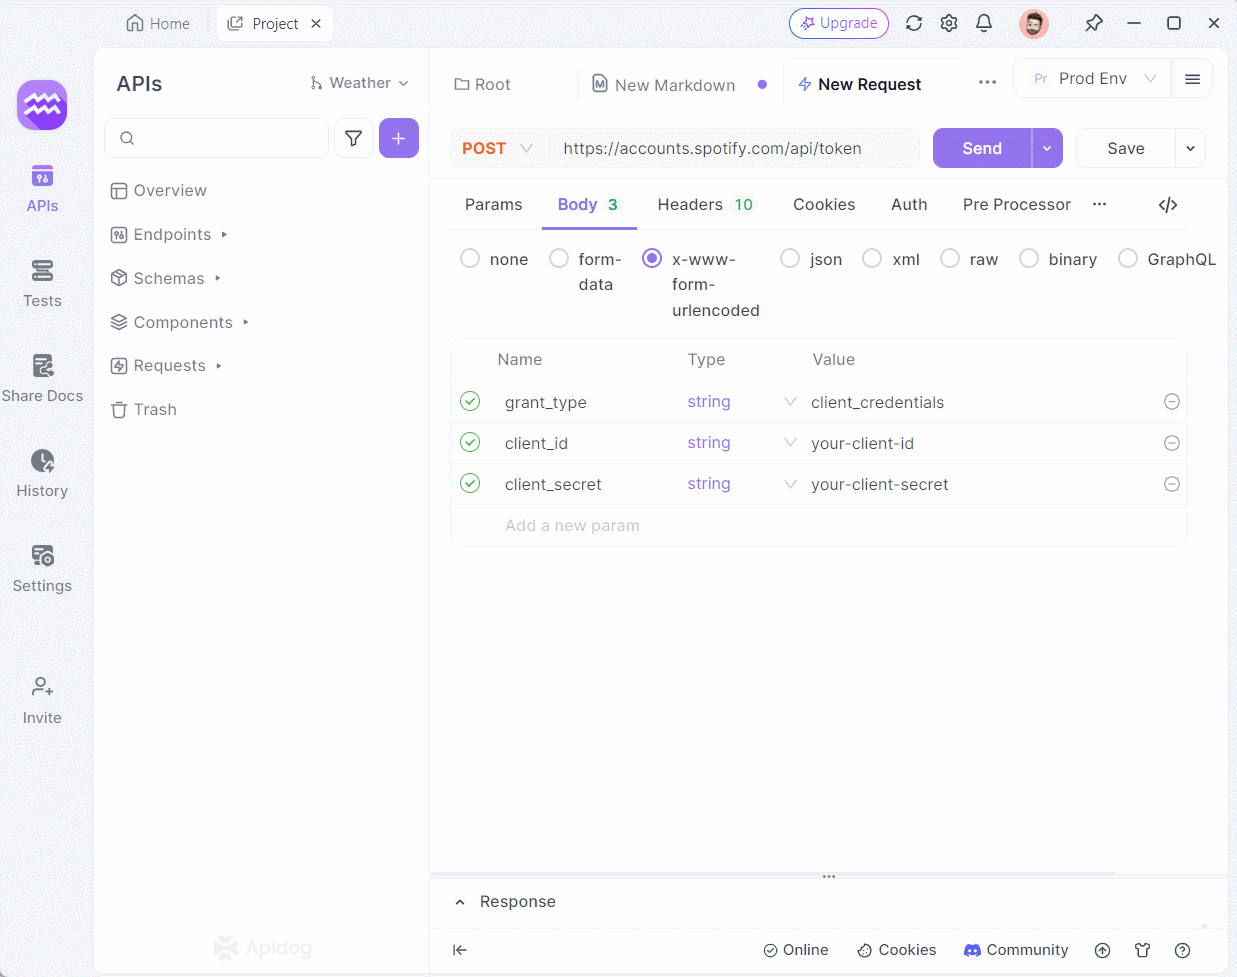Open the Cookies manager in status bar
Screen dimensions: 1237x977
[897, 950]
